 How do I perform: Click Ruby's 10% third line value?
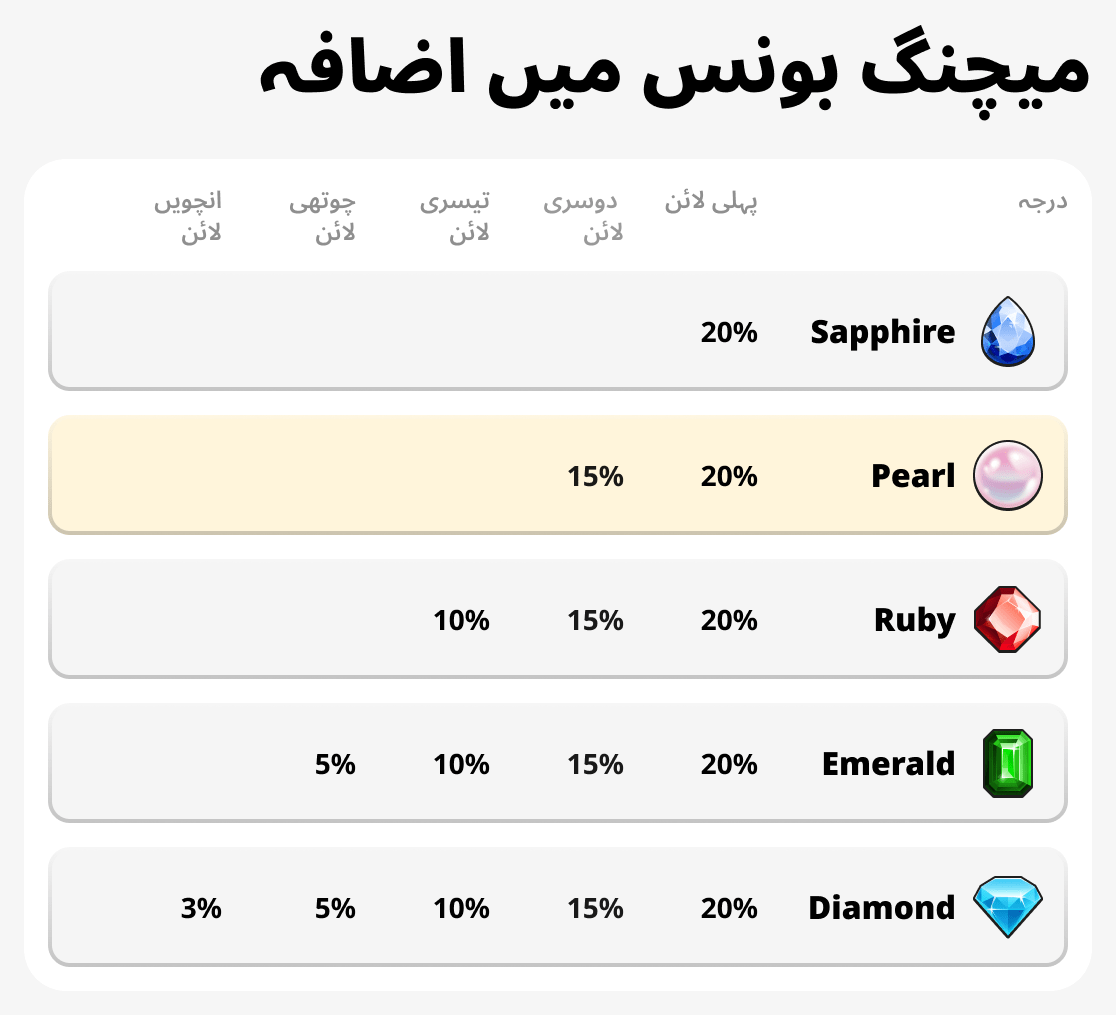point(461,620)
